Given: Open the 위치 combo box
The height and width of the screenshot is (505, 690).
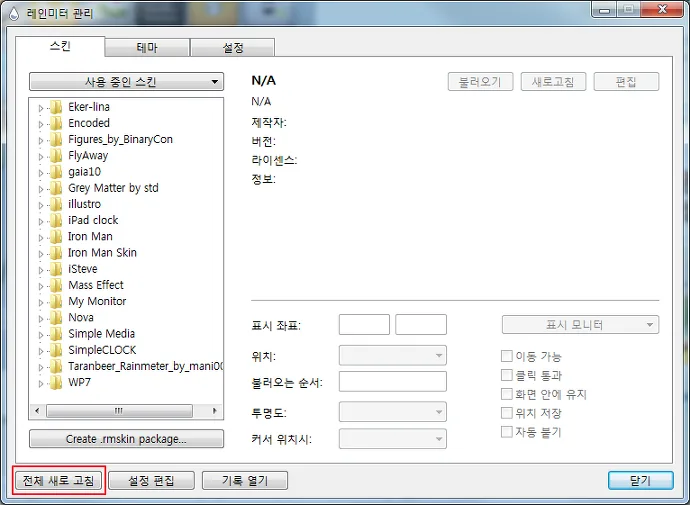Looking at the screenshot, I should point(393,355).
